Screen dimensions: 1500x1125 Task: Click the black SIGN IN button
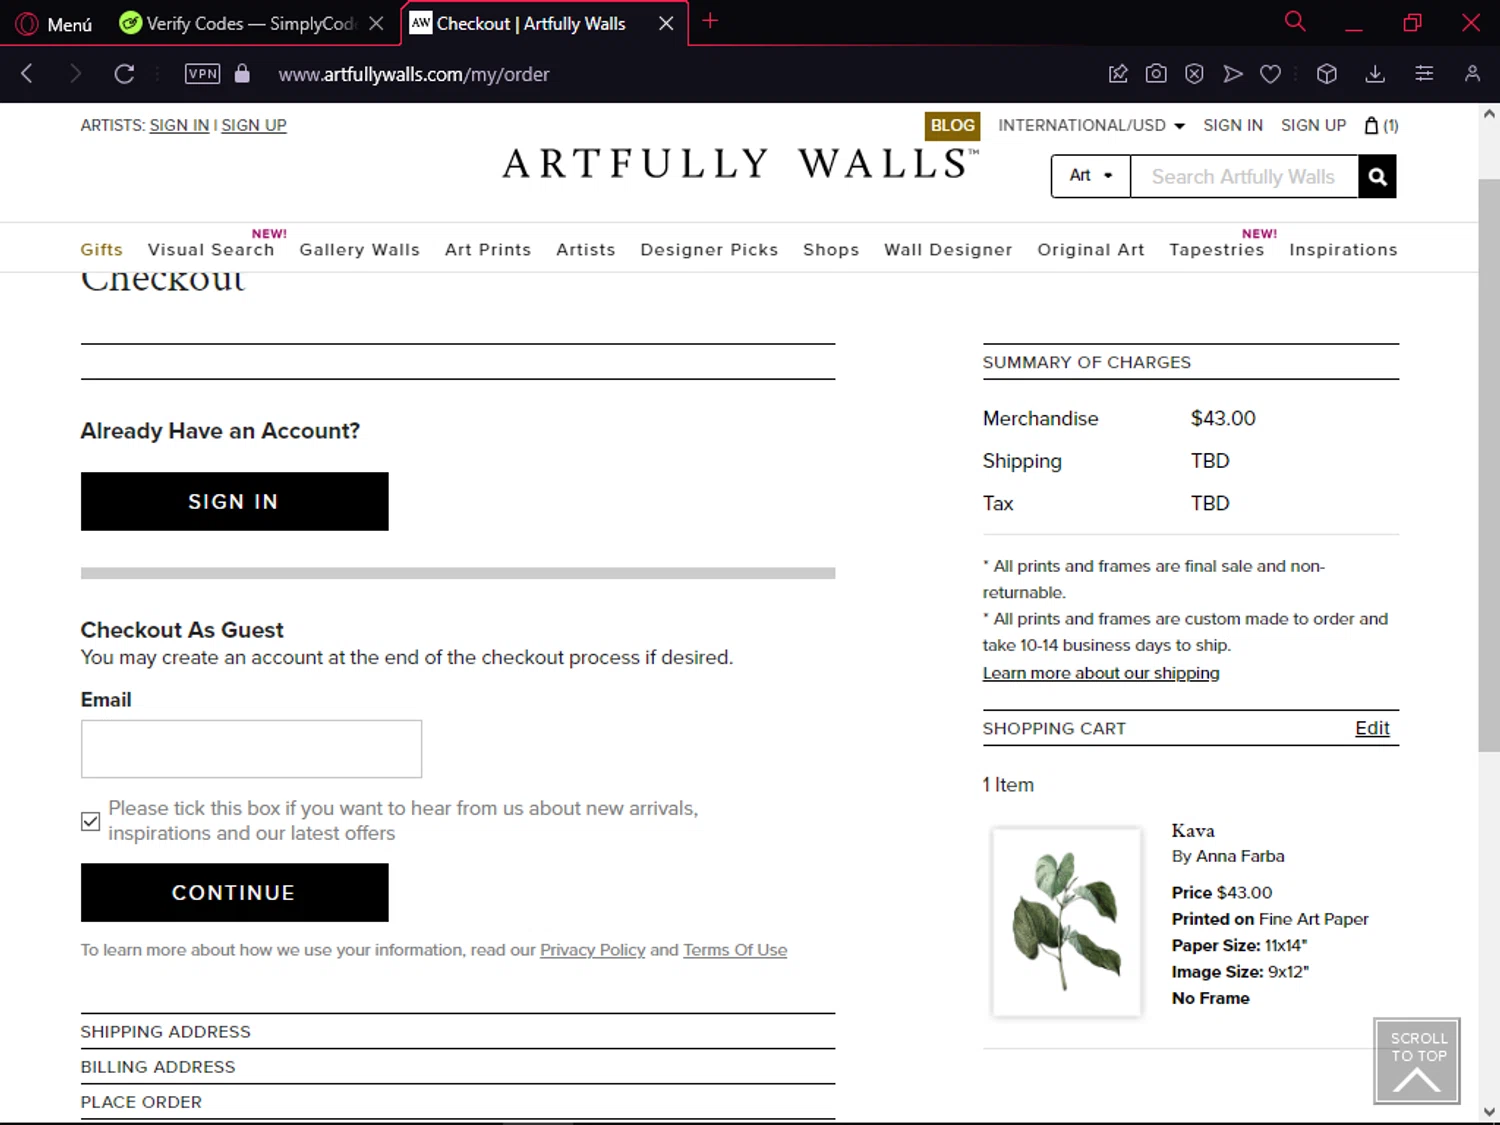(x=234, y=501)
